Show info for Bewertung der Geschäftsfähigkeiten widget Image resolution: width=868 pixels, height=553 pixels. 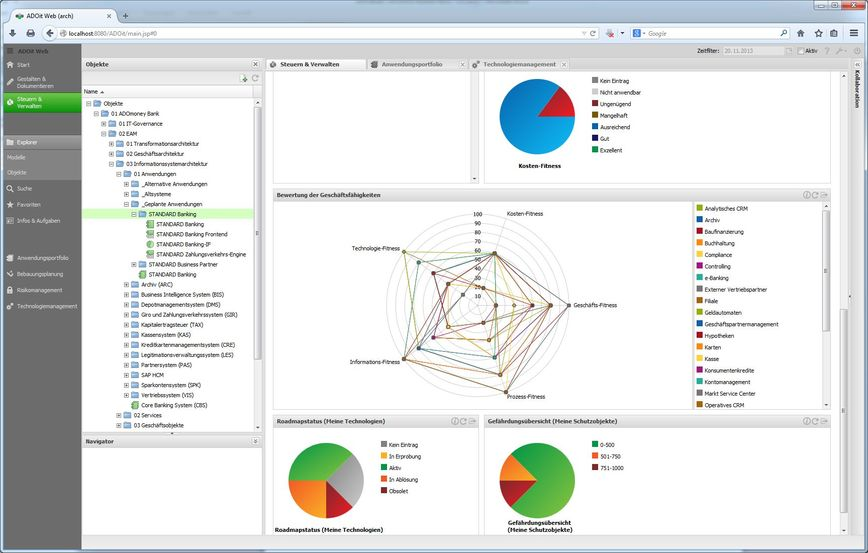pos(807,195)
